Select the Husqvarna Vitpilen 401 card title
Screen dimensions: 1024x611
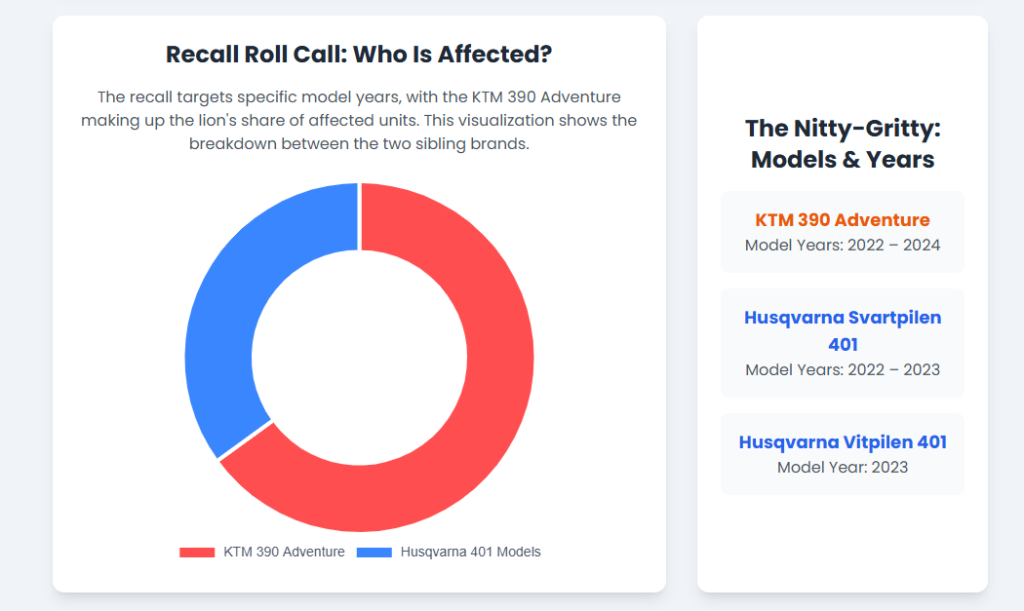pos(842,442)
